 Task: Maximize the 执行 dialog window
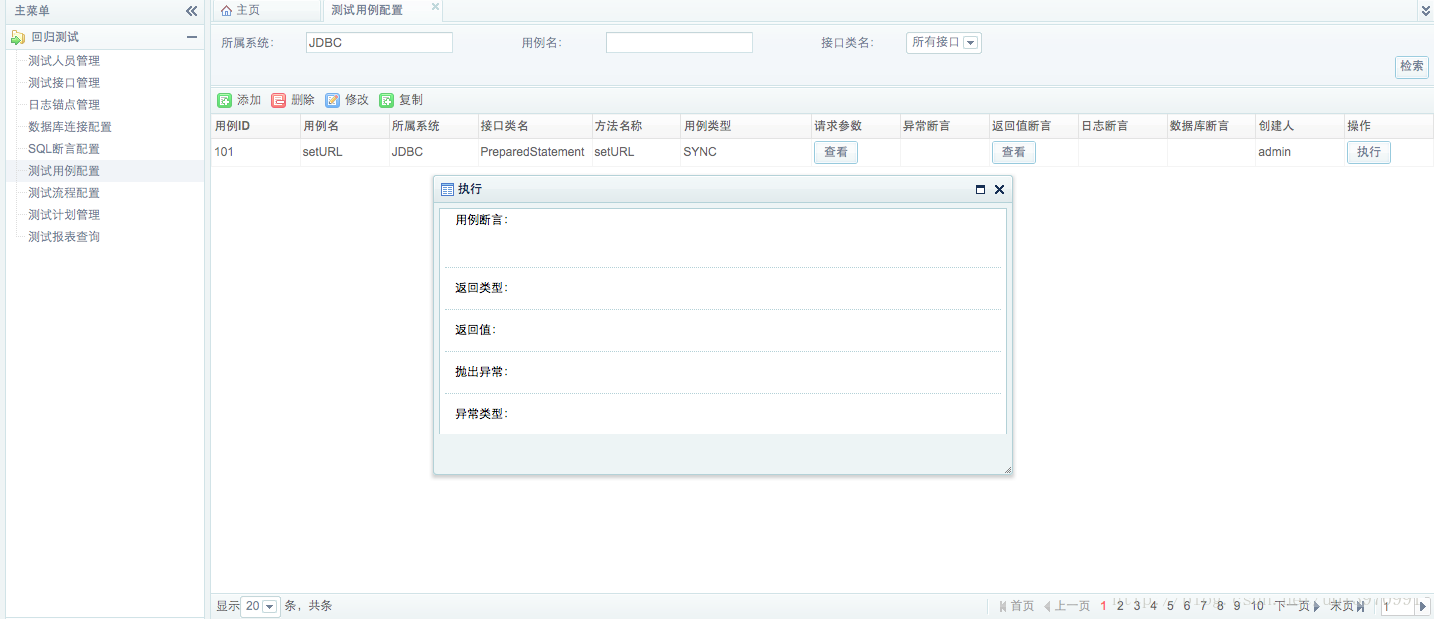[980, 189]
